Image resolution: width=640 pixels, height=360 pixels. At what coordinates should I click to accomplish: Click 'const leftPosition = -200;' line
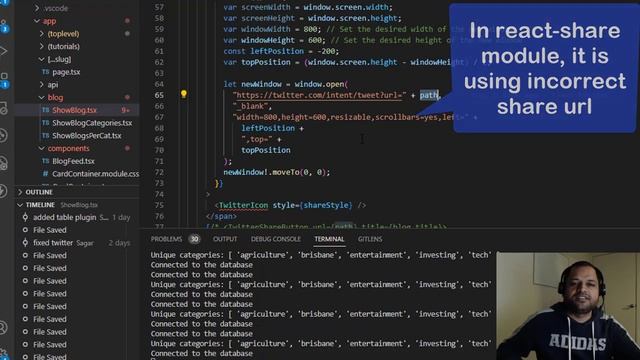click(x=281, y=51)
